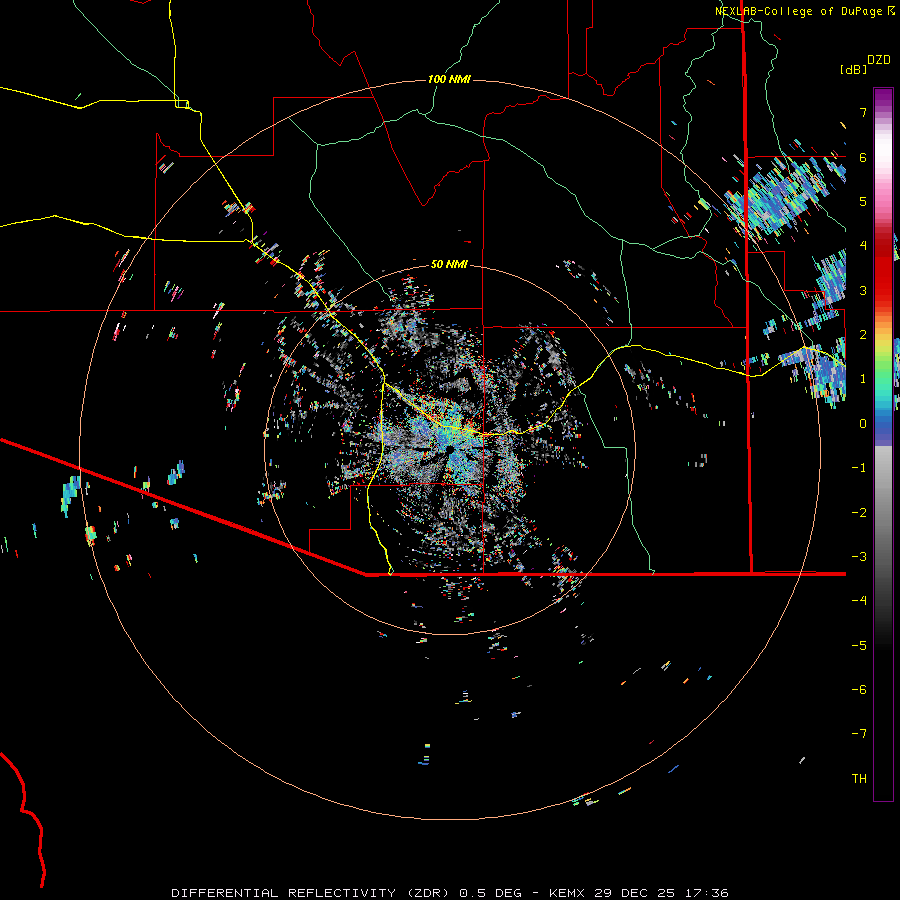Click the "-6" value on the color scale
The image size is (900, 900).
point(859,690)
